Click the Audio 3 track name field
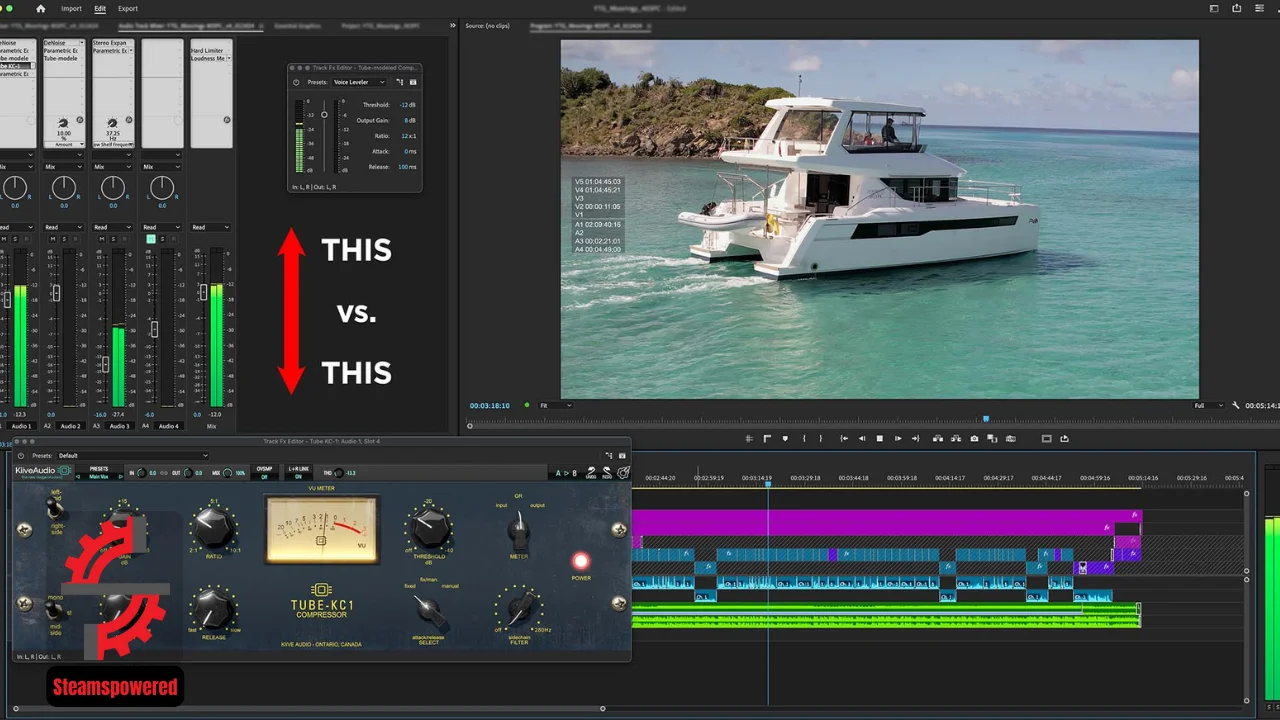The width and height of the screenshot is (1280, 720). (x=119, y=426)
